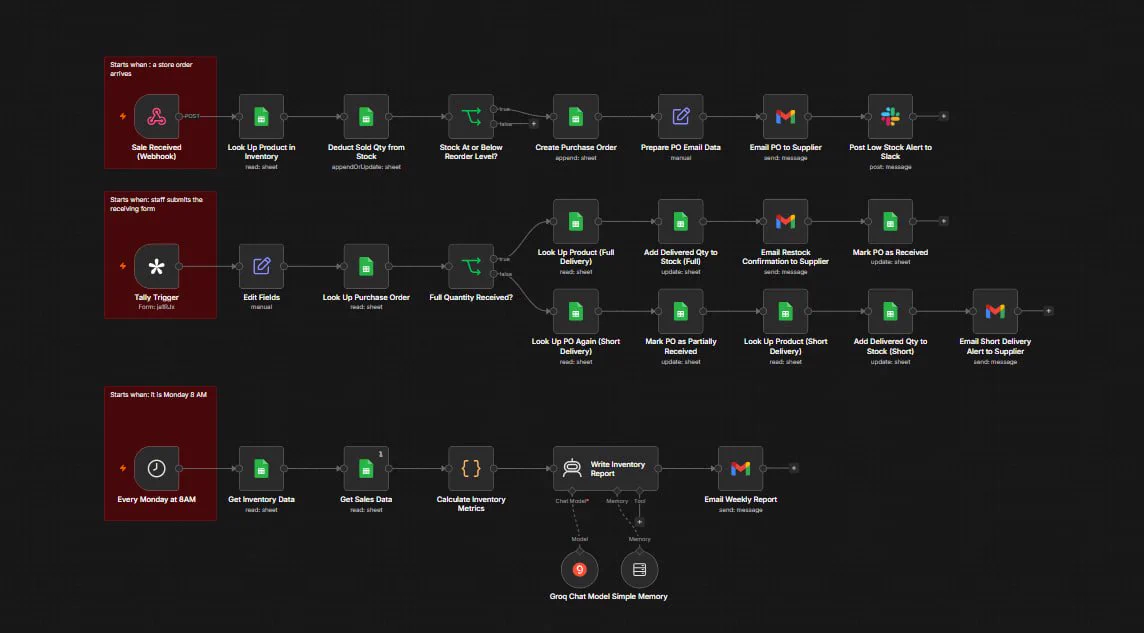
Task: Open Deduct Sold Qty from Stock node
Action: [x=366, y=117]
